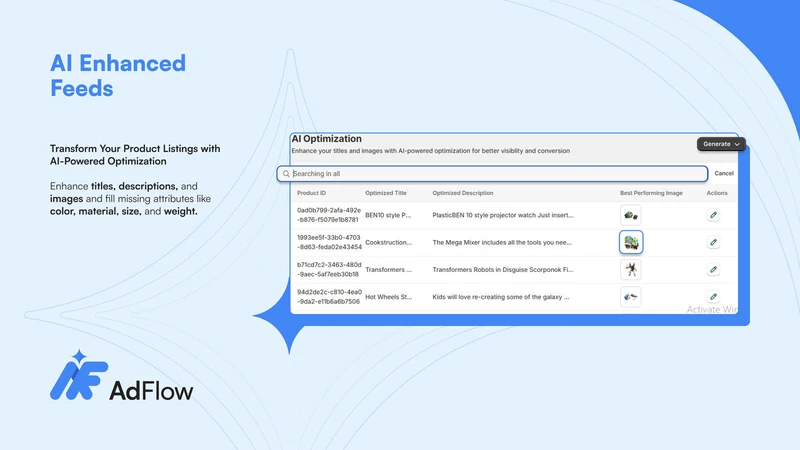The image size is (800, 450).
Task: Select the Best Performing Image column header
Action: (x=651, y=193)
